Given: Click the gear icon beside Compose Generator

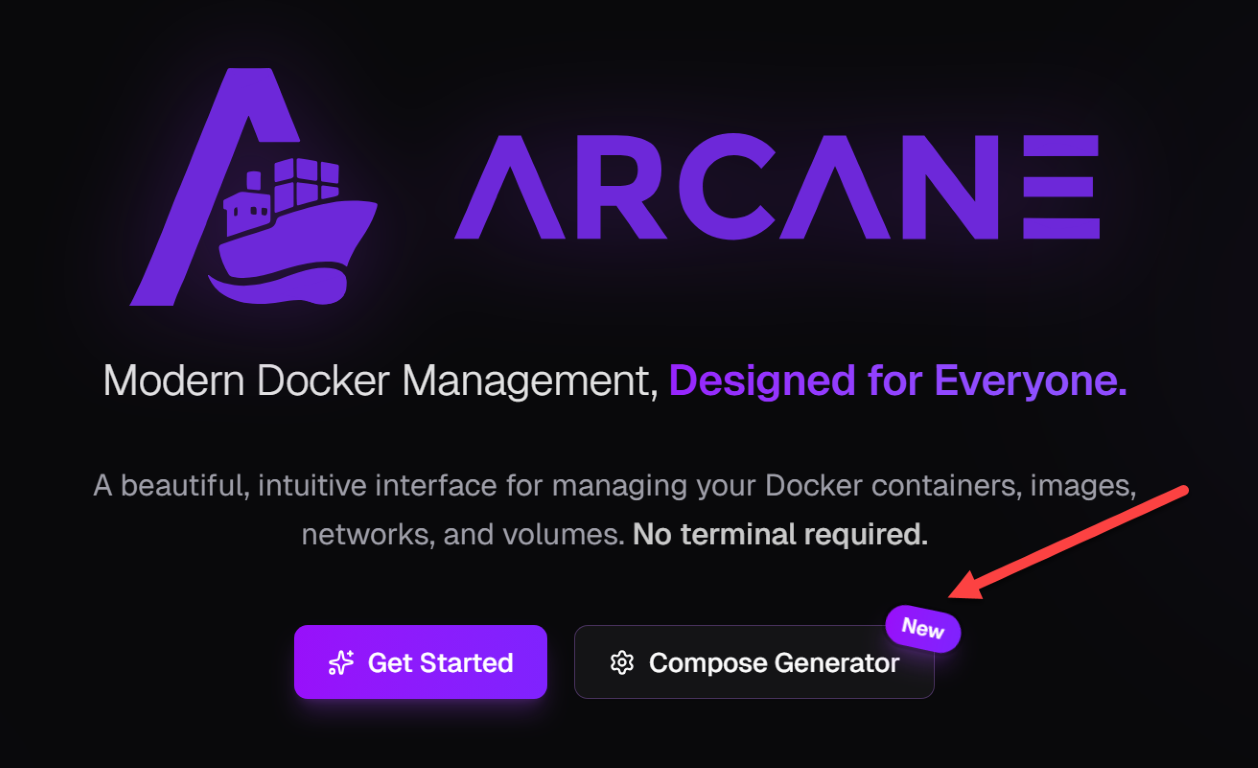Looking at the screenshot, I should coord(622,662).
